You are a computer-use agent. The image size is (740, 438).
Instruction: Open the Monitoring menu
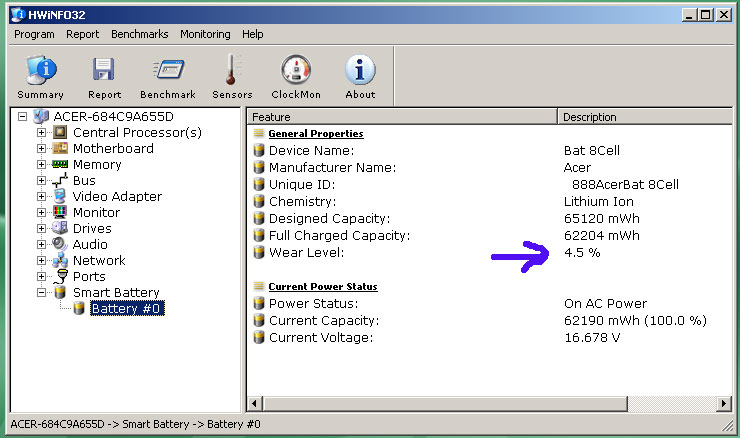tap(205, 34)
